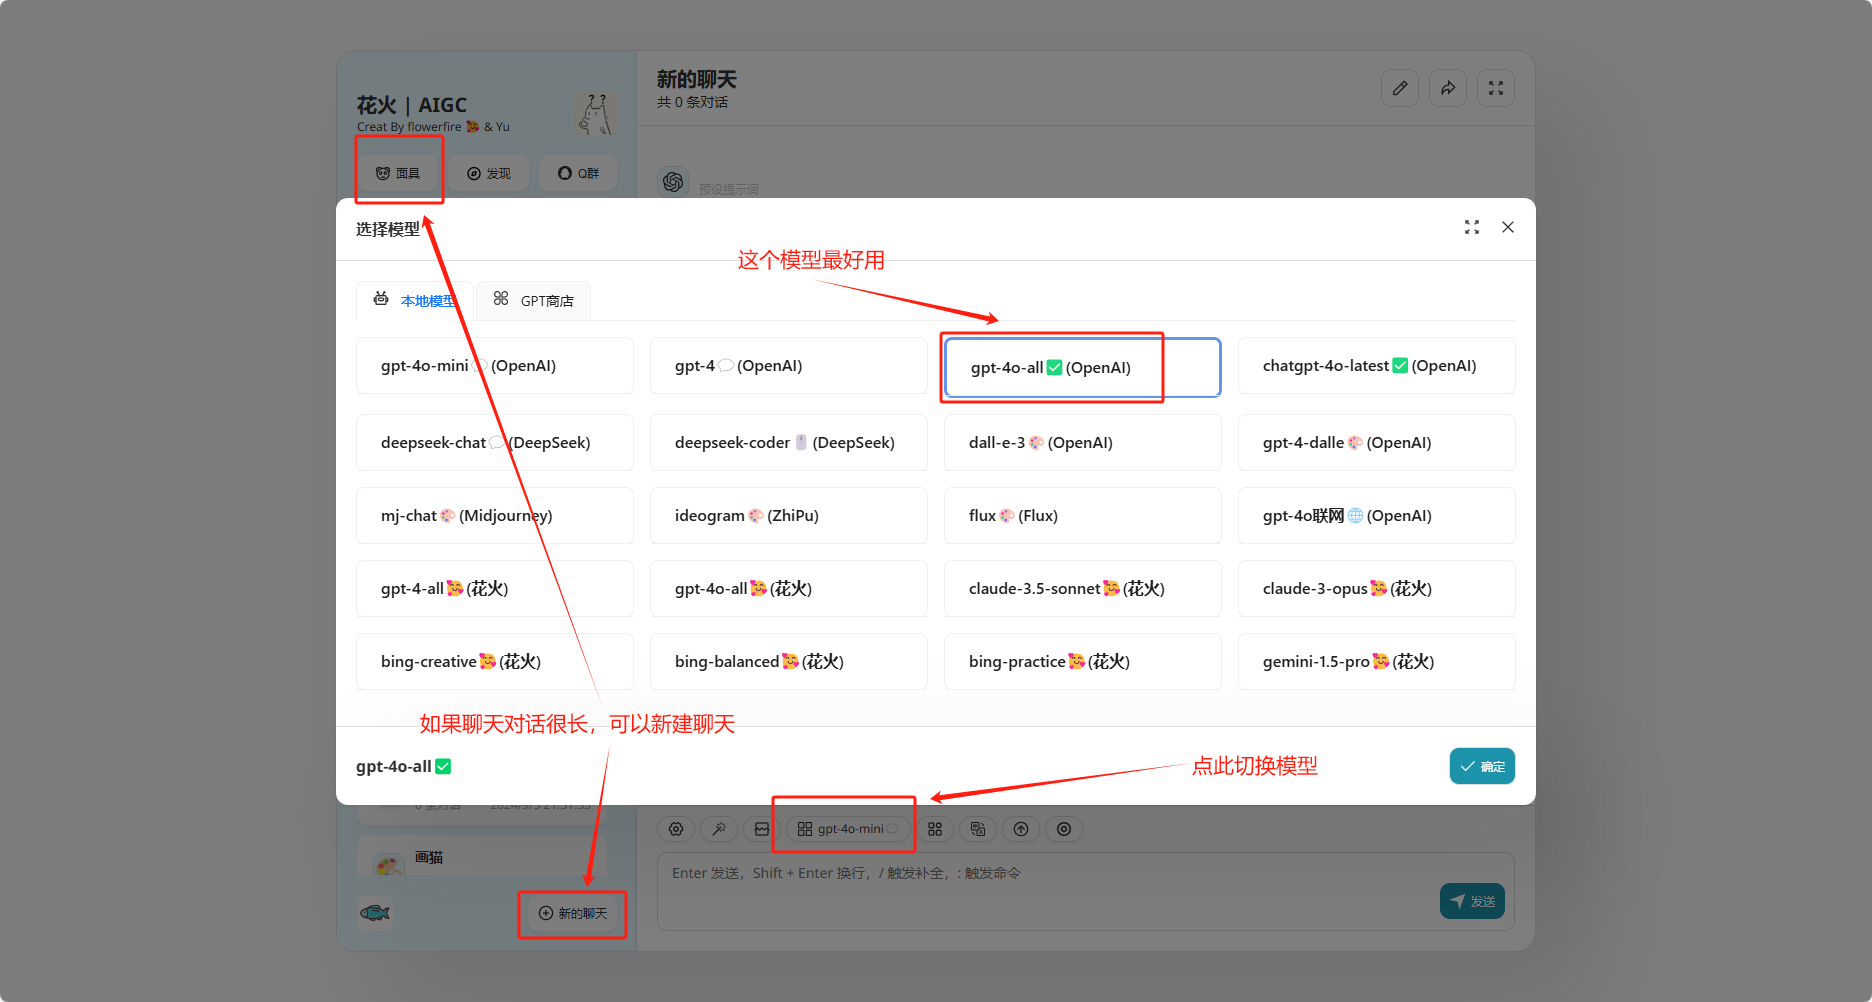
Task: Close the 选择模型 dialog
Action: pos(1508,227)
